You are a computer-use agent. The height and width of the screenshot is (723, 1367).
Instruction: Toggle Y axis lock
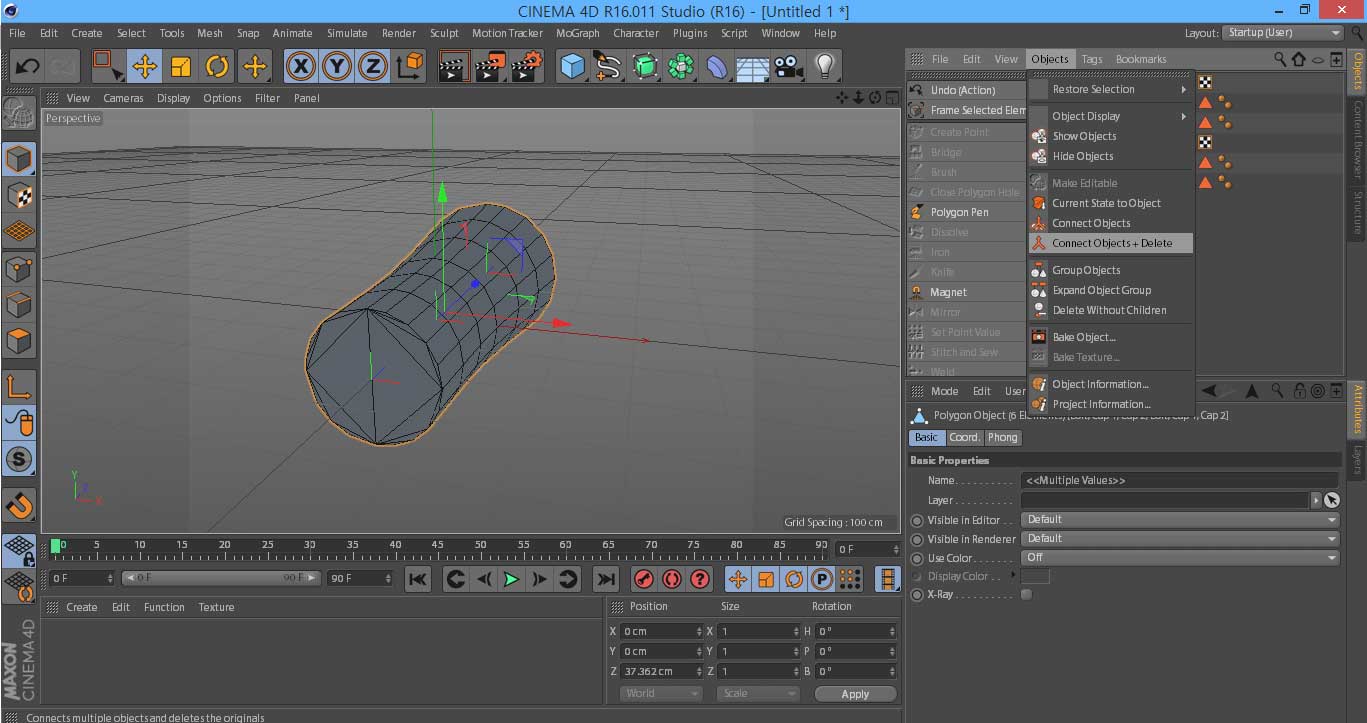pos(338,67)
